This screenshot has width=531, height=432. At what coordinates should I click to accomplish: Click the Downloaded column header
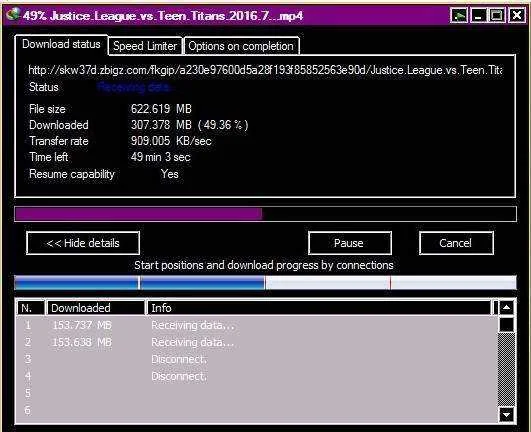[95, 308]
